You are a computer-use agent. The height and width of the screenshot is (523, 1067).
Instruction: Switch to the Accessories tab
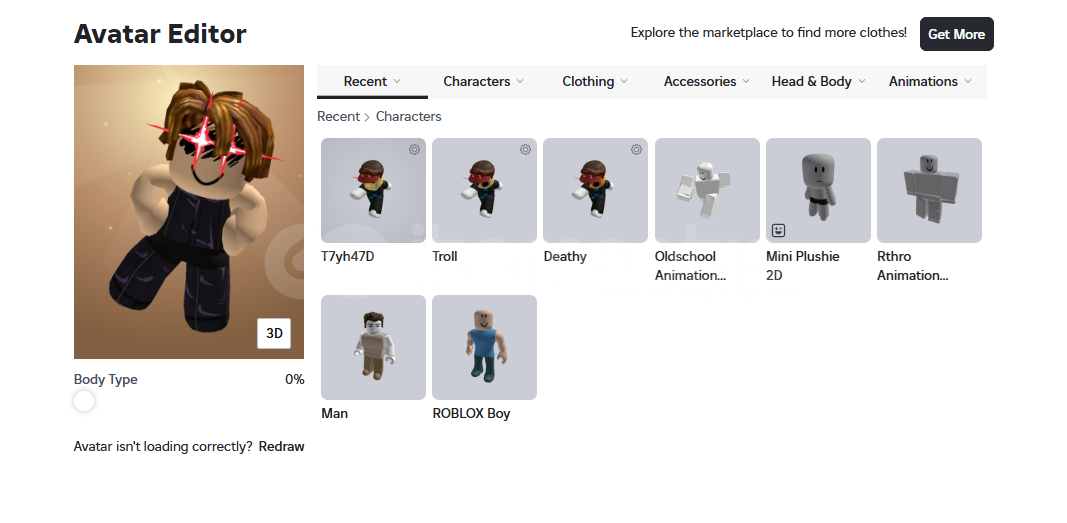[x=706, y=82]
